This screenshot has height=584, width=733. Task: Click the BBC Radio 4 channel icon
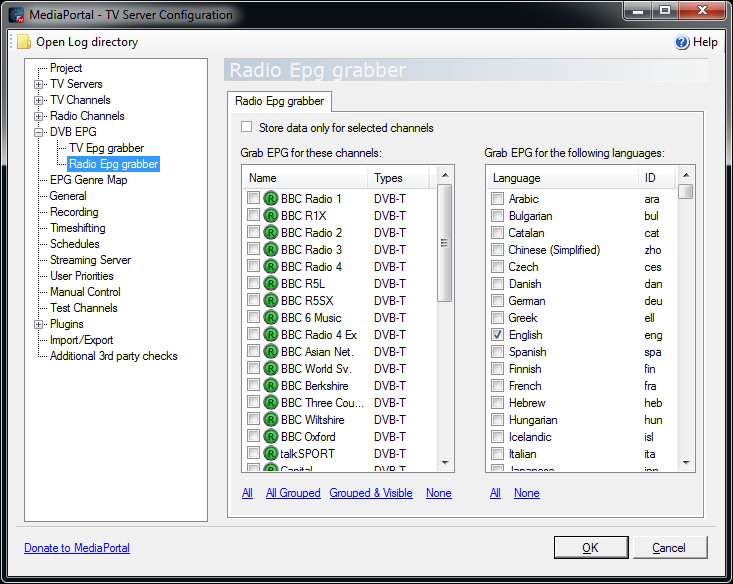(271, 267)
